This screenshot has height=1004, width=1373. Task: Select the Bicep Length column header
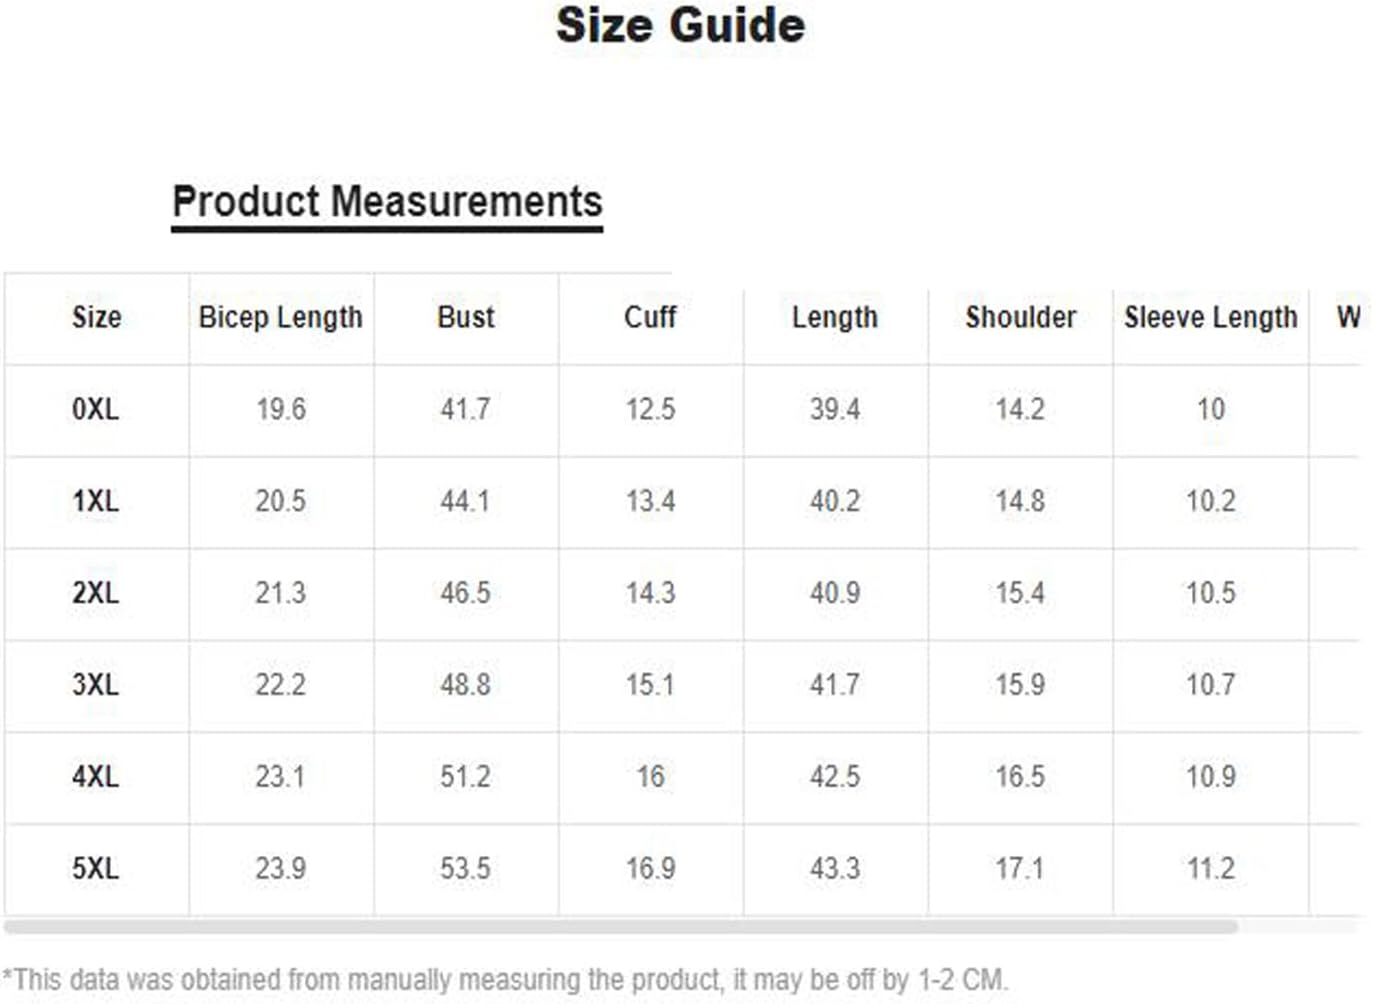(281, 317)
